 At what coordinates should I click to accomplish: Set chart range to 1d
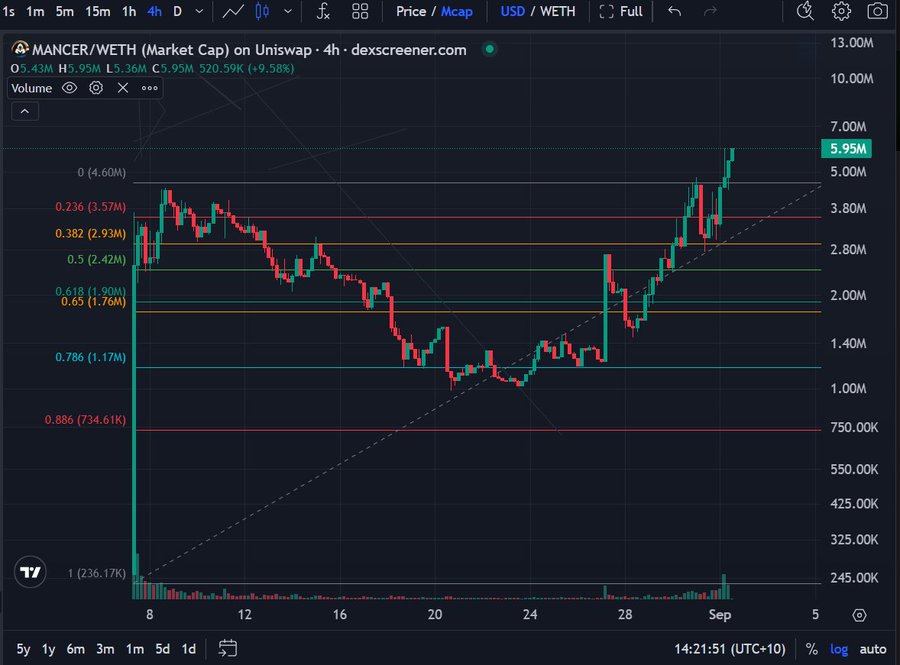(189, 649)
